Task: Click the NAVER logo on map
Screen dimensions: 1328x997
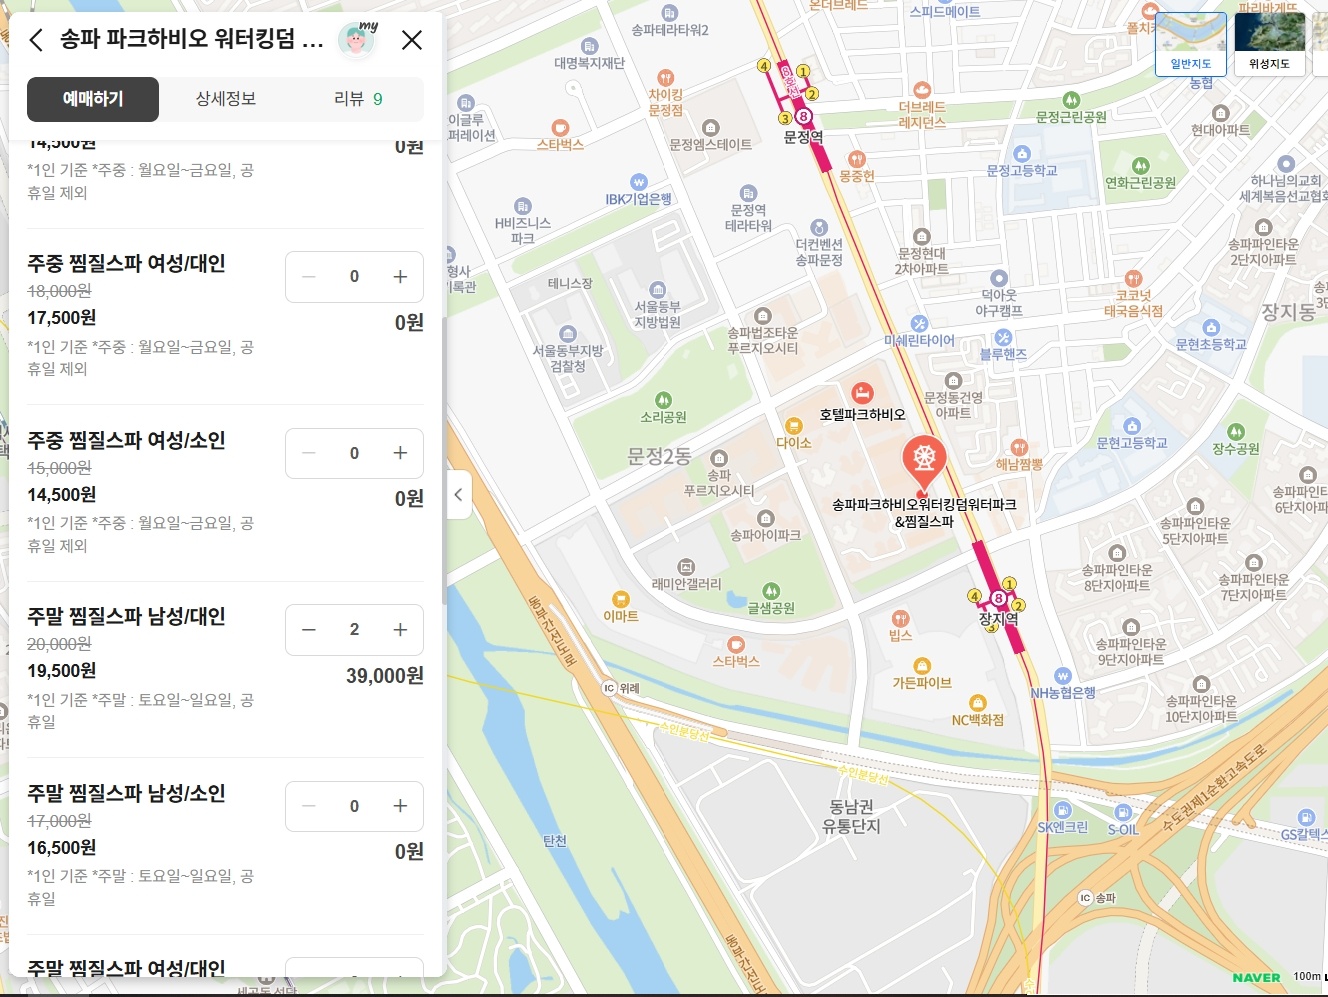Action: point(1256,978)
